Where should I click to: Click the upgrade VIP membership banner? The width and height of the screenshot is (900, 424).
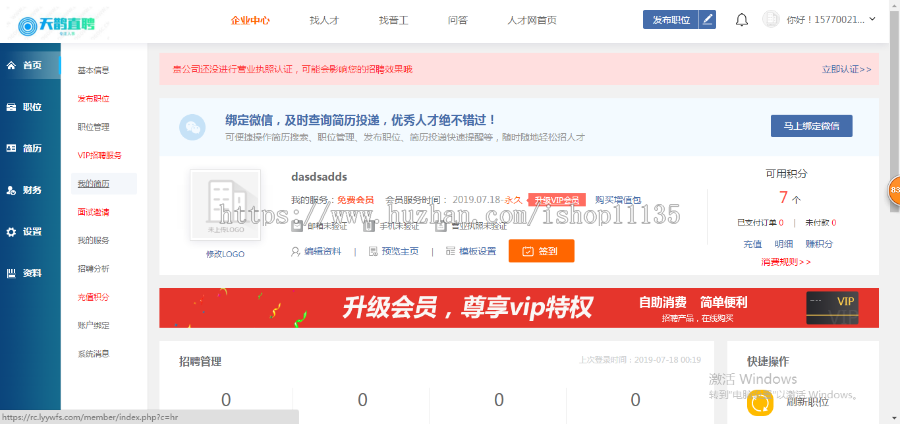point(519,307)
